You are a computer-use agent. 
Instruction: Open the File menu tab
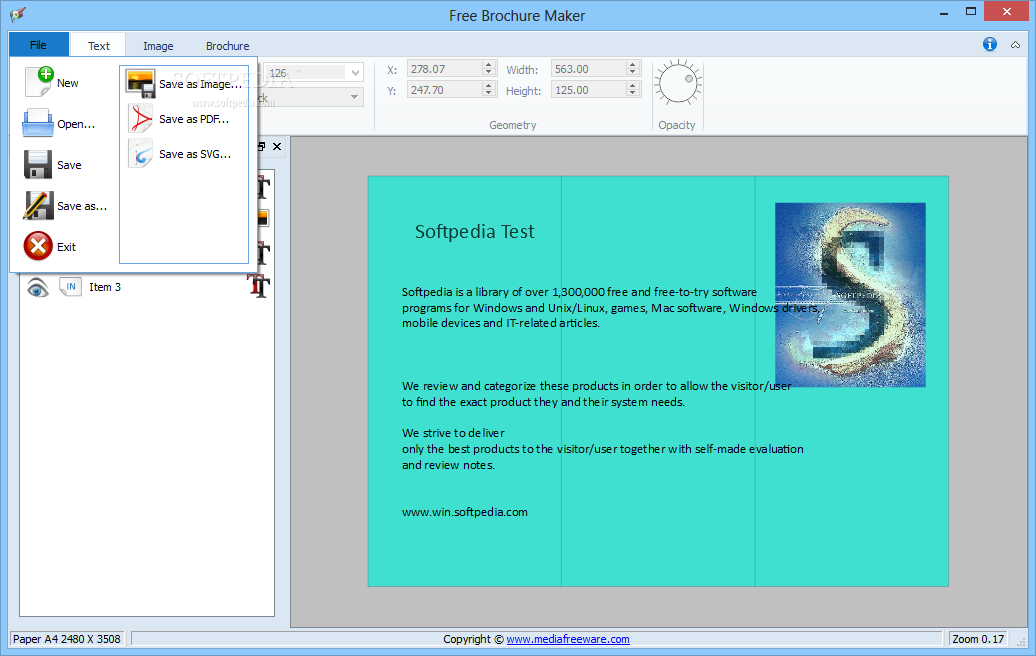[x=38, y=45]
